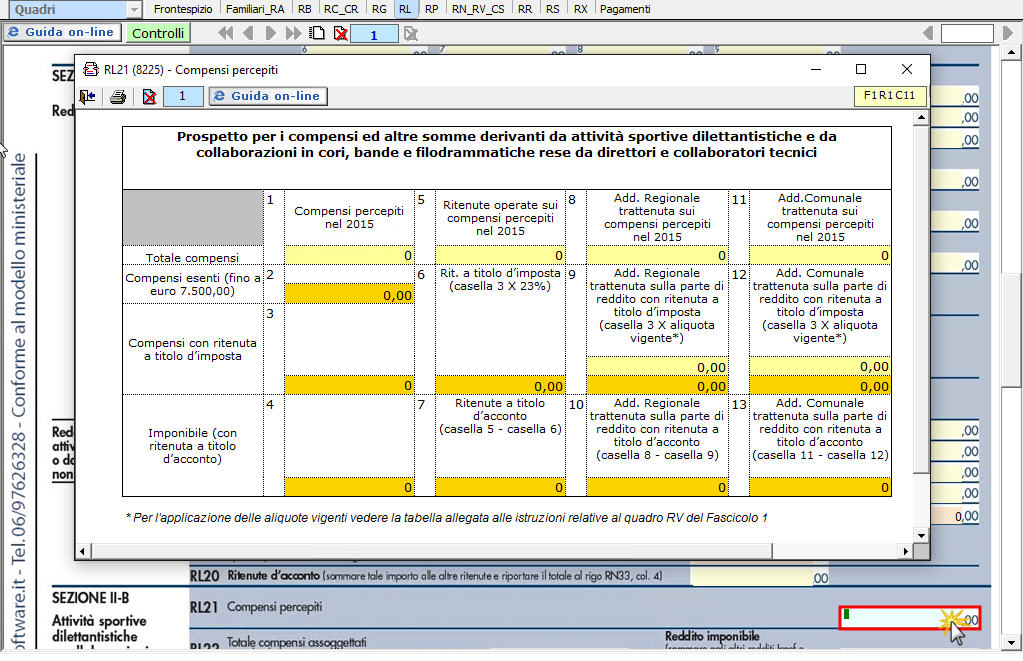The height and width of the screenshot is (661, 1023).
Task: Print the RL21 compensi prospetto
Action: 118,97
